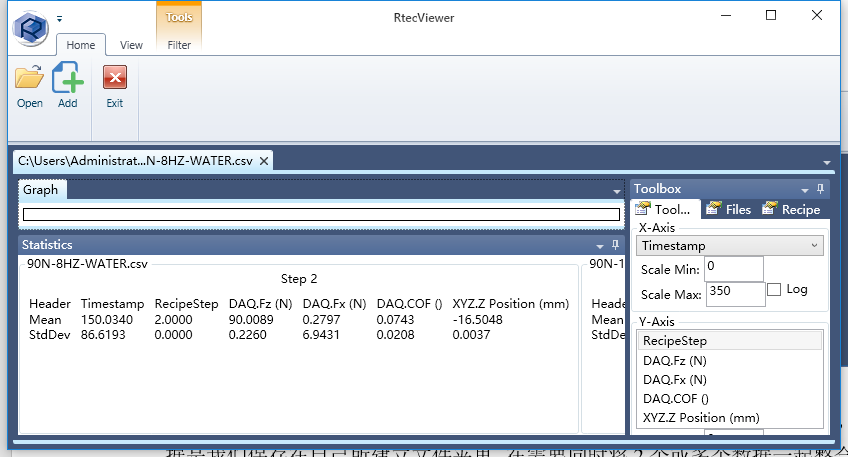848x457 pixels.
Task: Click the Open folder icon
Action: point(30,79)
